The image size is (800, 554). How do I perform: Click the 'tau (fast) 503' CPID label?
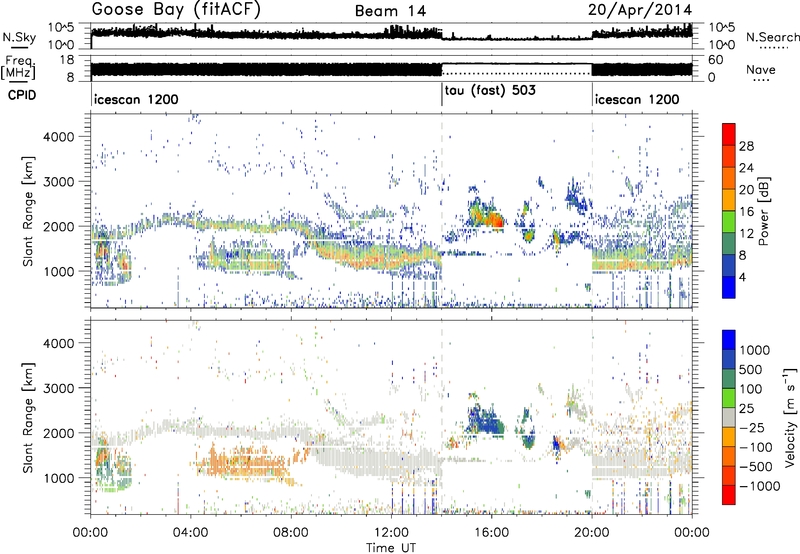pos(490,91)
